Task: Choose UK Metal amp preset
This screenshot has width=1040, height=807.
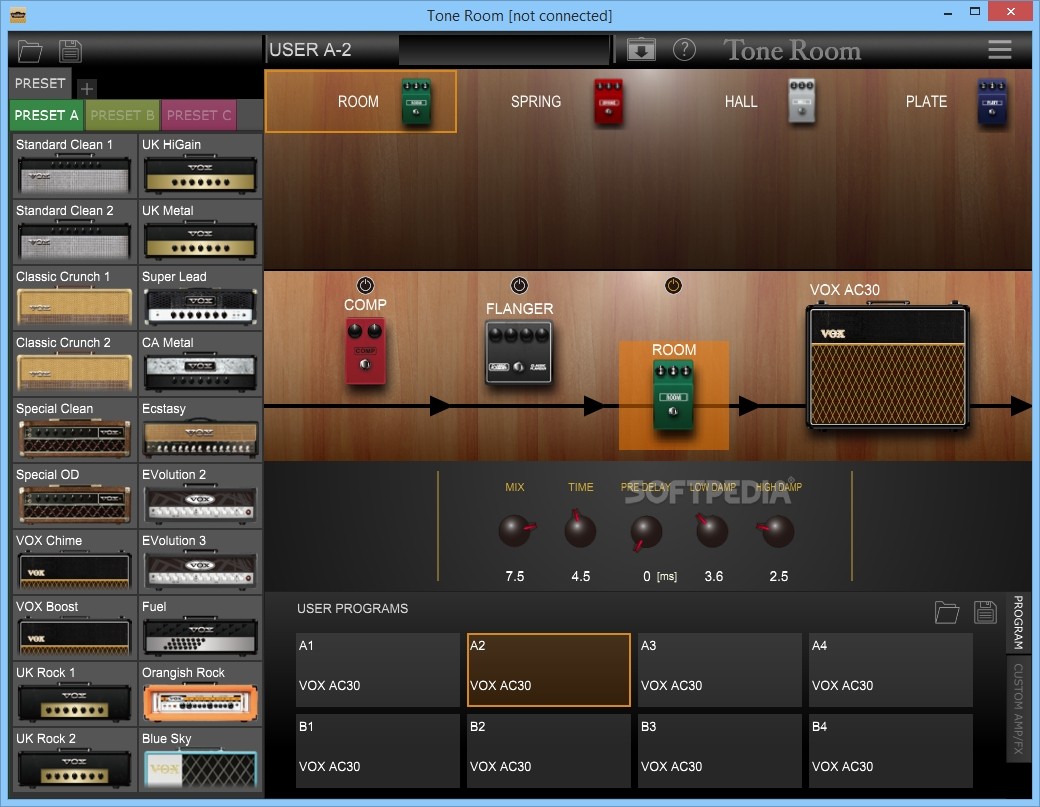Action: (200, 231)
